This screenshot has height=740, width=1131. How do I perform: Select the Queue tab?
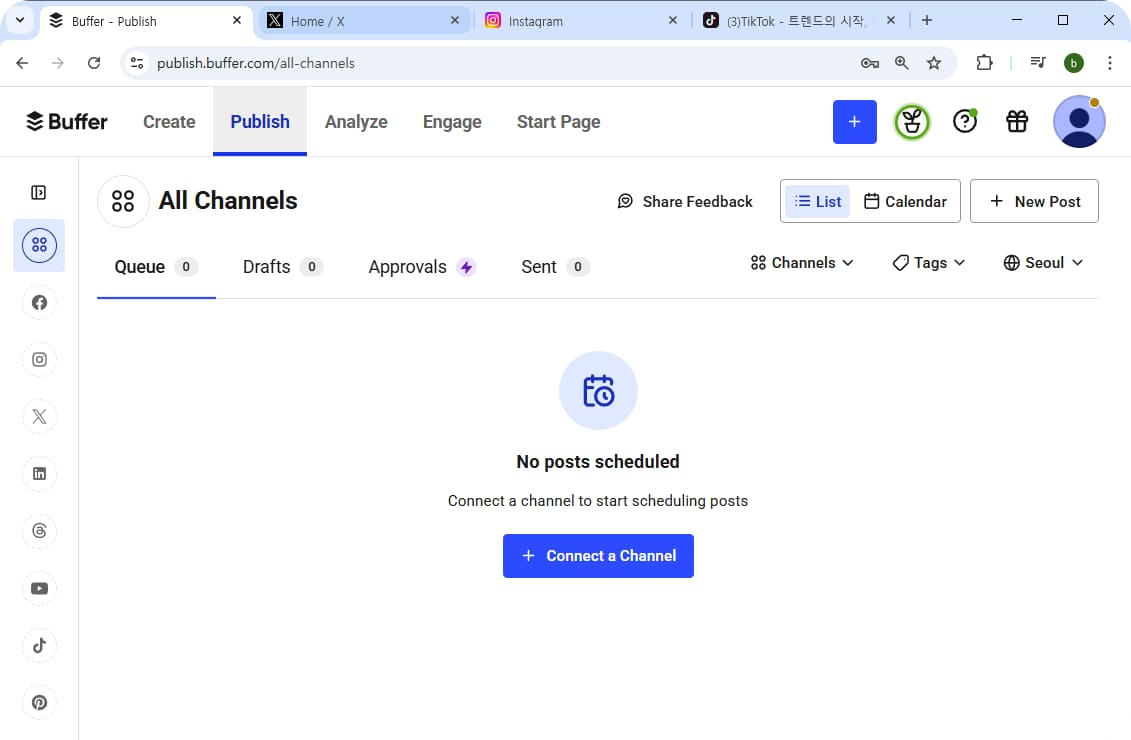tap(156, 267)
